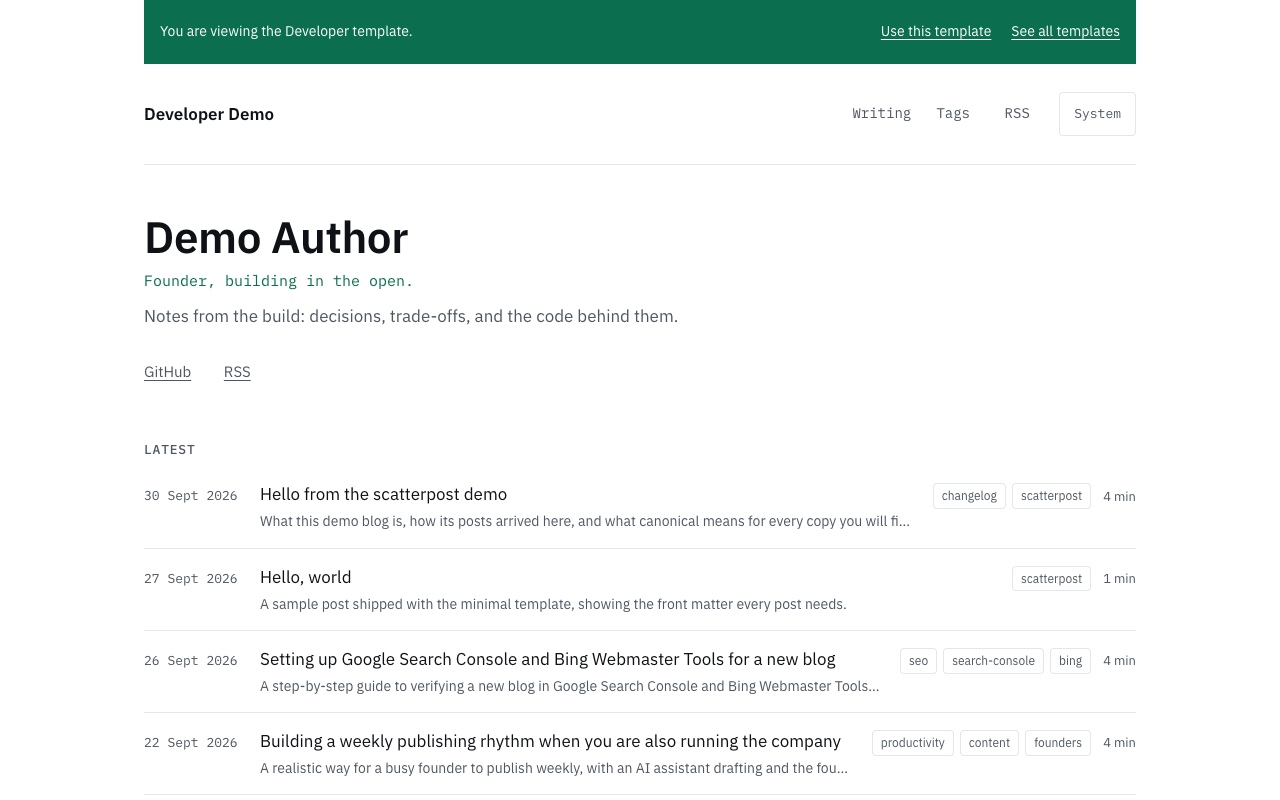This screenshot has width=1280, height=800.
Task: Click summary 'A step-by-step guide to verifying…'
Action: 570,686
